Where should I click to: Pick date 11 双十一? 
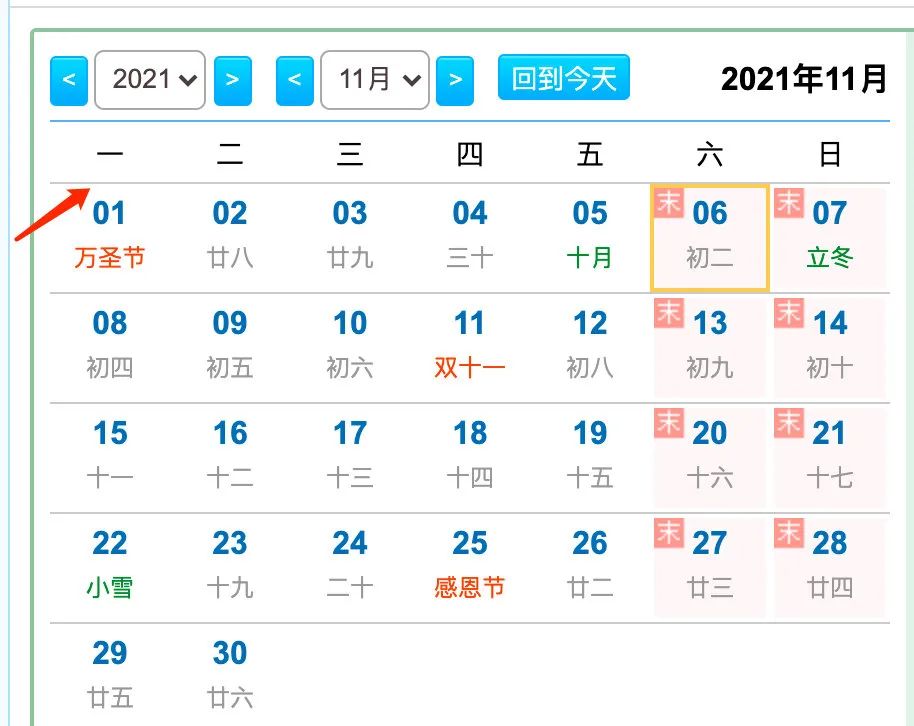pyautogui.click(x=470, y=345)
